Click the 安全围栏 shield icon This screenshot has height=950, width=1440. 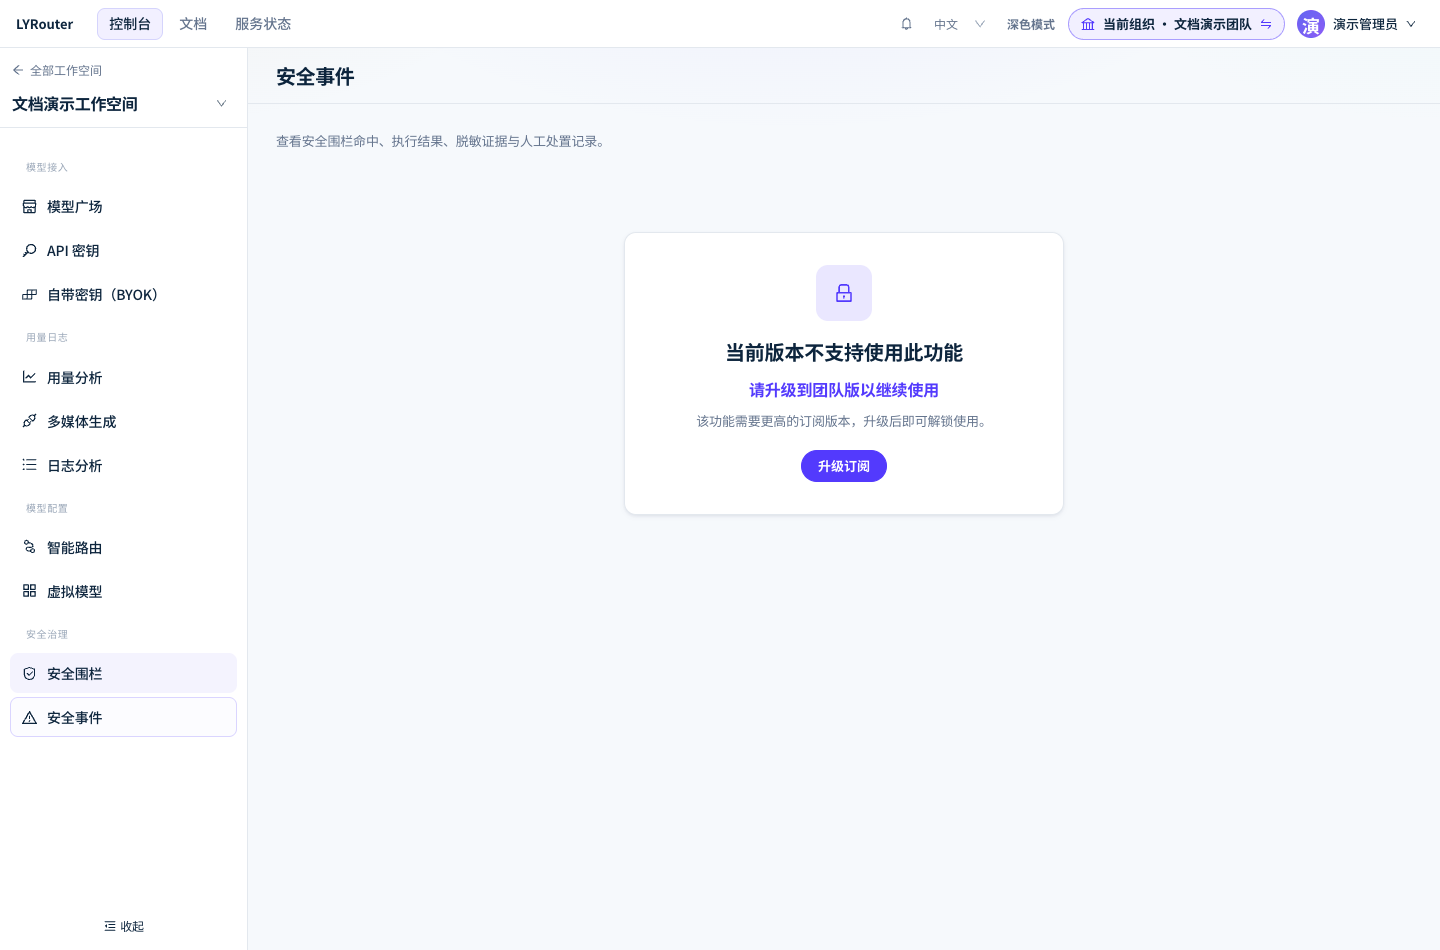click(30, 674)
